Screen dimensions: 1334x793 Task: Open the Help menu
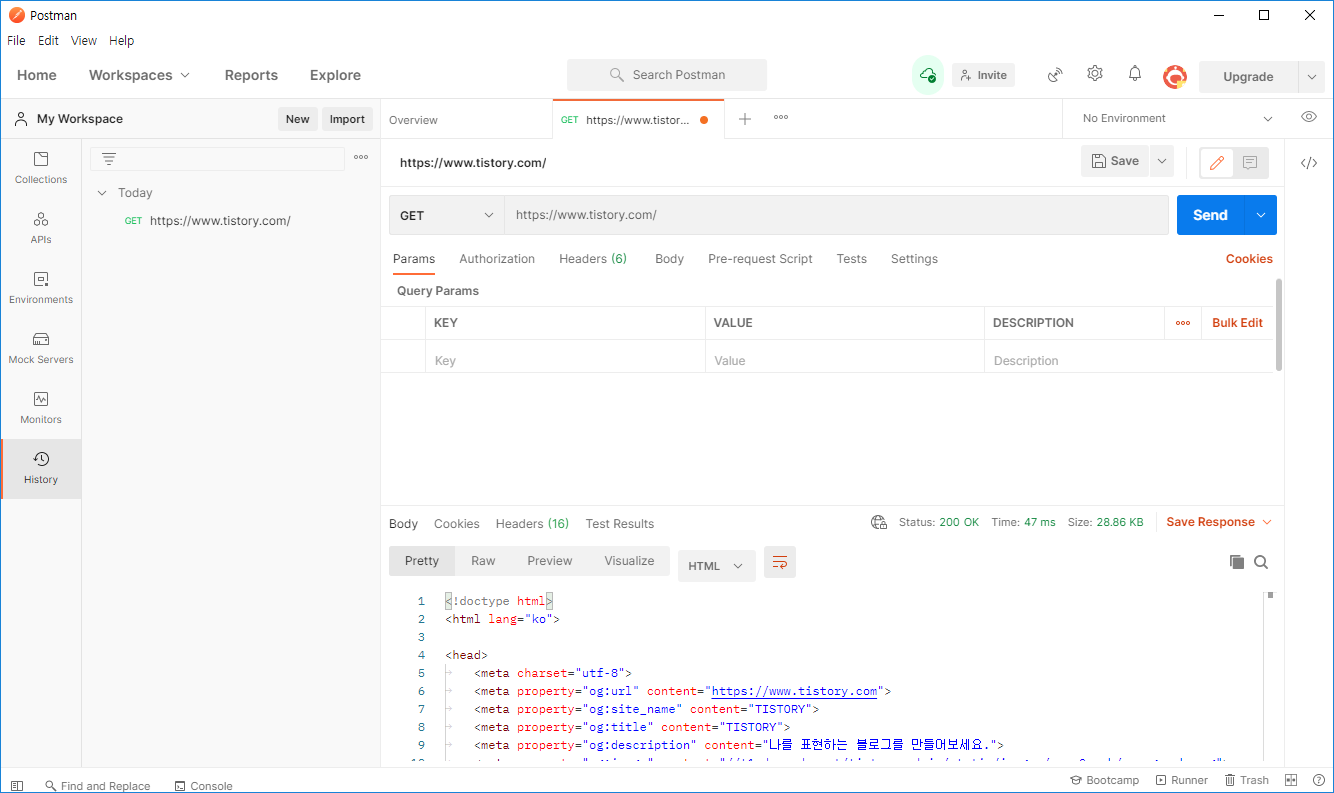[x=121, y=41]
